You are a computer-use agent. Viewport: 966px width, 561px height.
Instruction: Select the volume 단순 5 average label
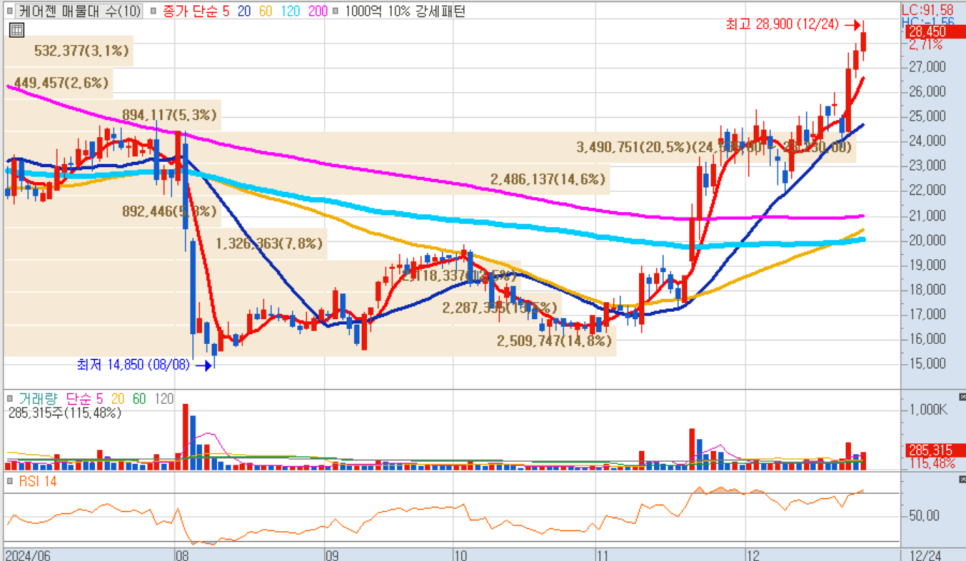[x=84, y=399]
